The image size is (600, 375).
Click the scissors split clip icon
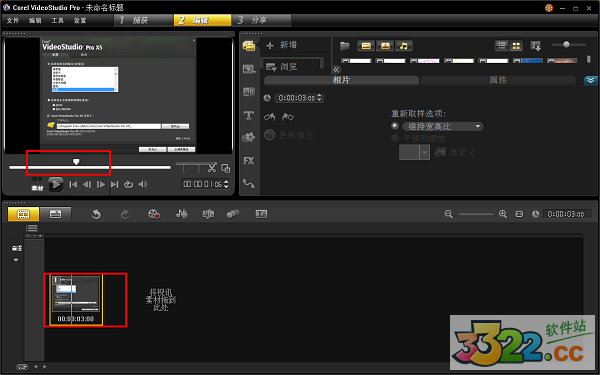pos(212,168)
